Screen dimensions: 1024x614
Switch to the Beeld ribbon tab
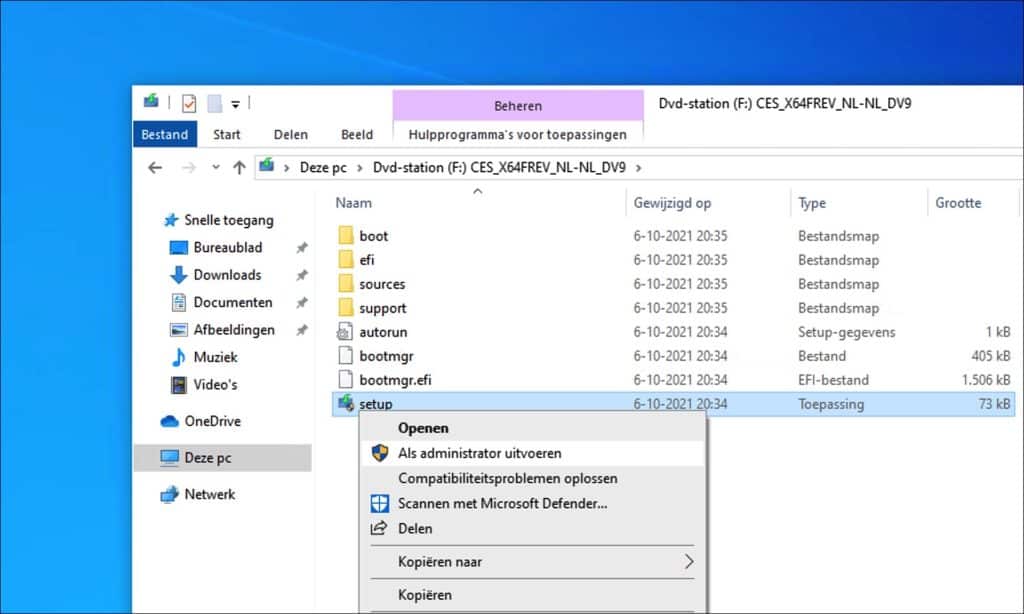357,135
